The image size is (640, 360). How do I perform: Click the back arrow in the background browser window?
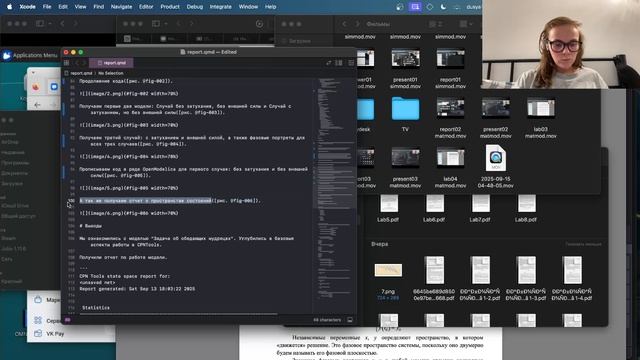tap(37, 105)
